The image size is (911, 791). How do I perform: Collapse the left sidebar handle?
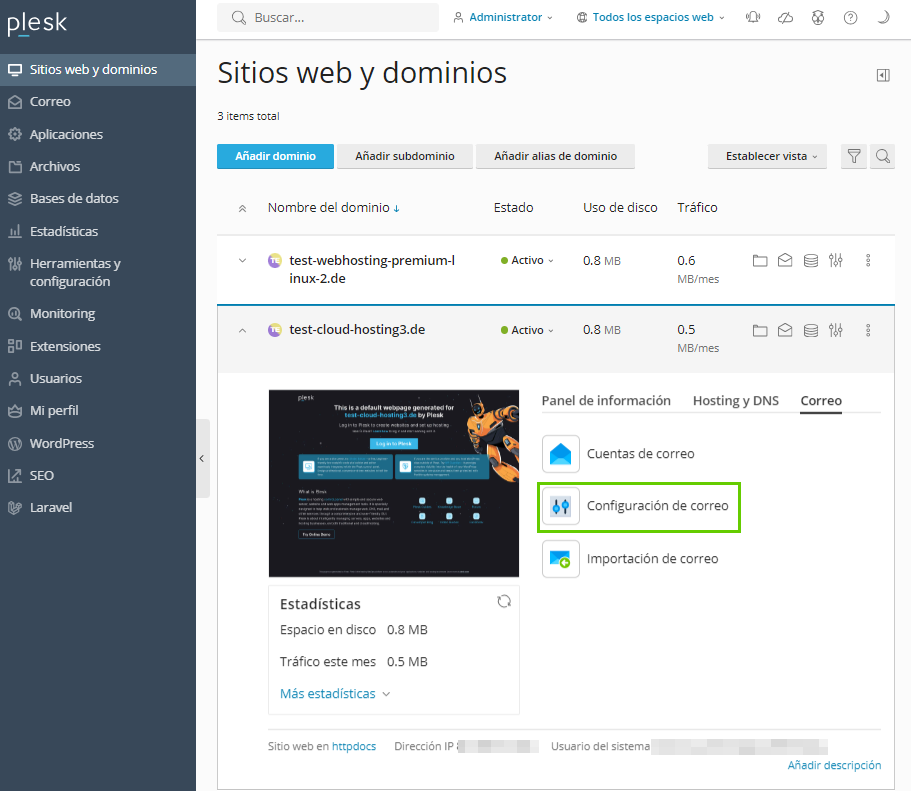(202, 458)
